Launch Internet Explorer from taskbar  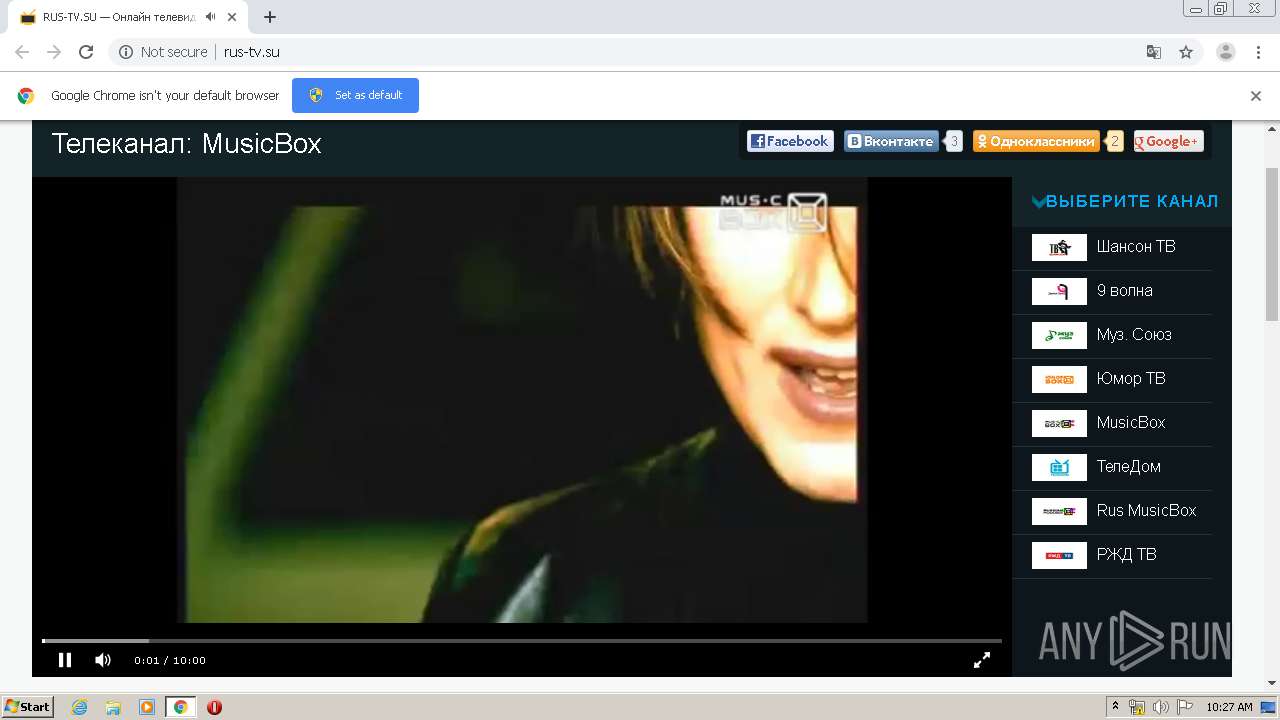tap(80, 707)
